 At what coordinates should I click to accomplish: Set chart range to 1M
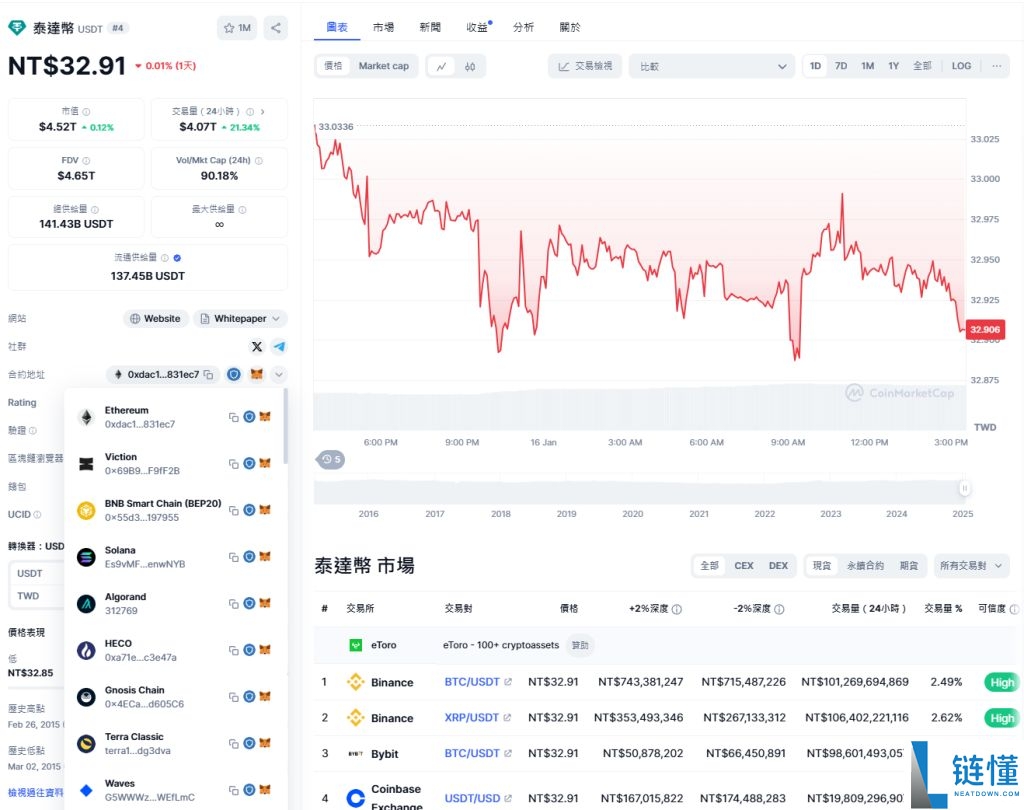point(867,66)
